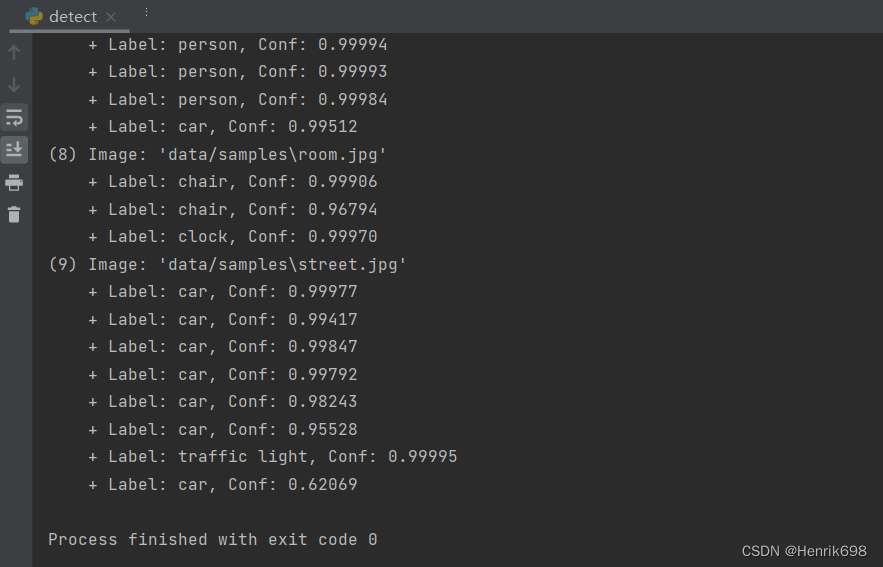Viewport: 883px width, 567px height.
Task: Click the print console output icon
Action: pos(14,182)
